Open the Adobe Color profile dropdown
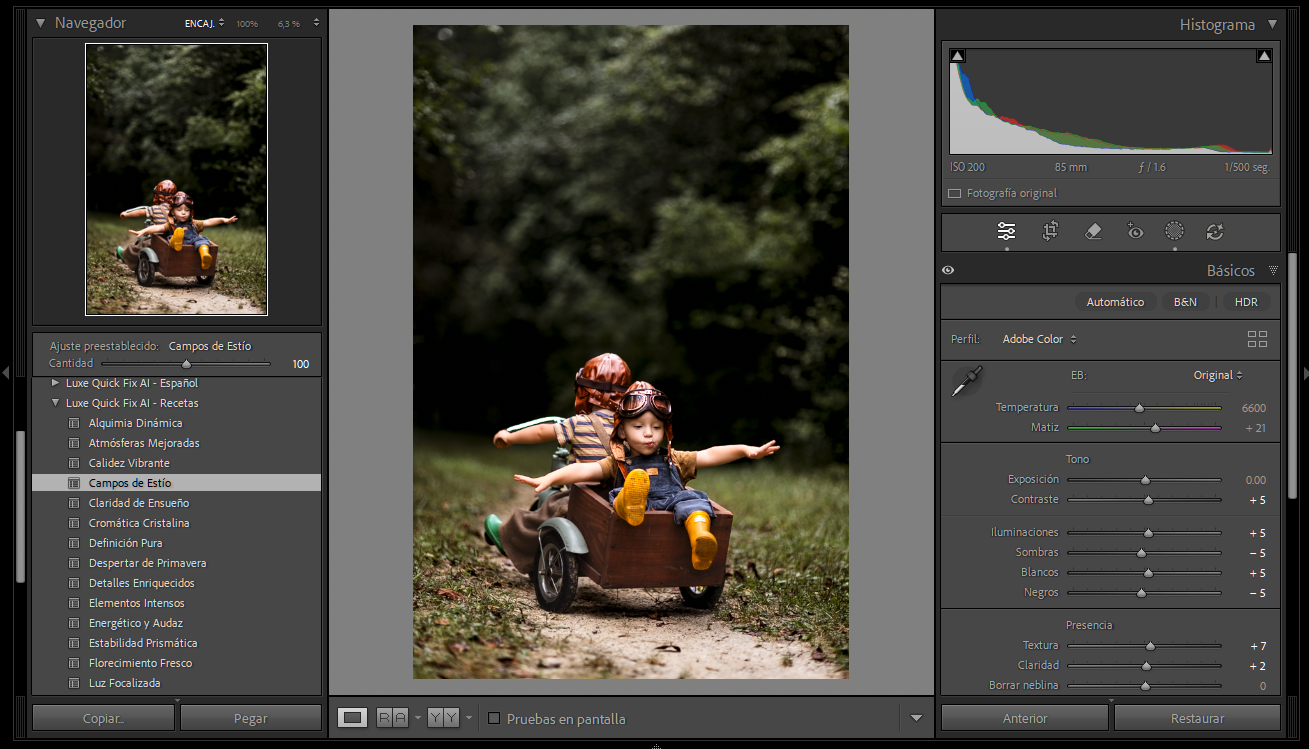This screenshot has width=1309, height=749. pos(1039,339)
